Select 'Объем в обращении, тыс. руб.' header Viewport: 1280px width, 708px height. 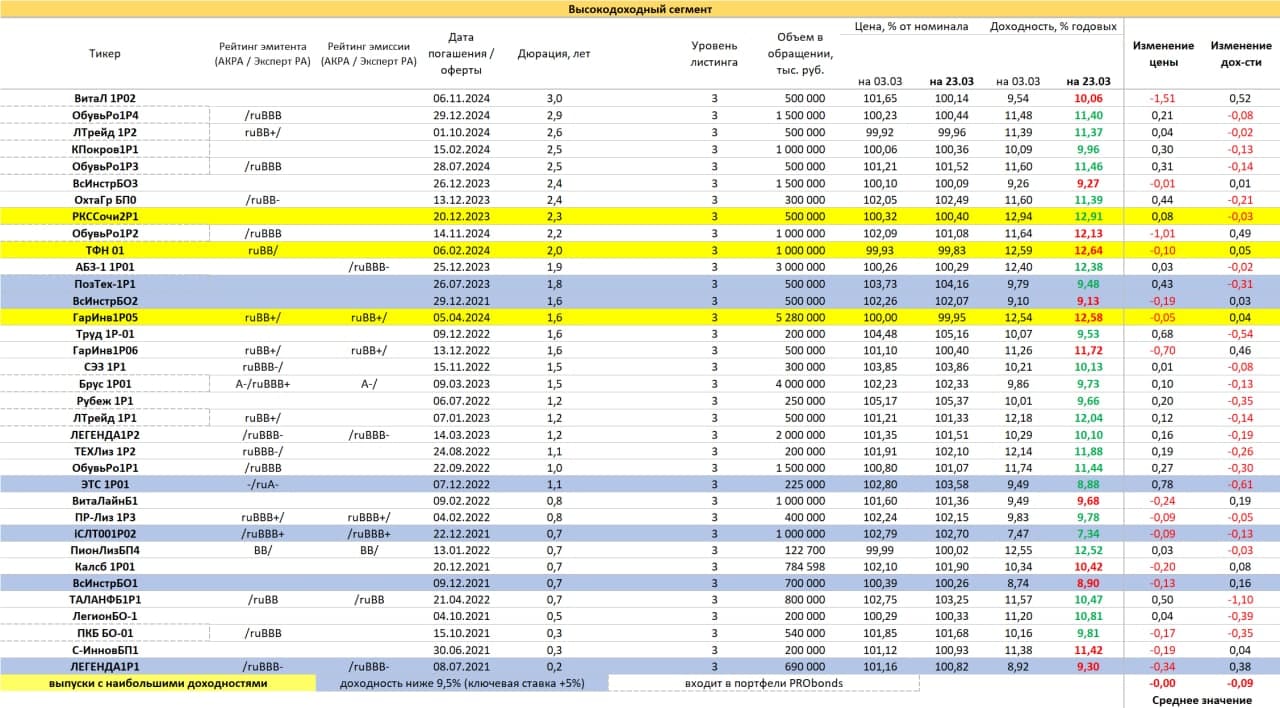[x=798, y=54]
